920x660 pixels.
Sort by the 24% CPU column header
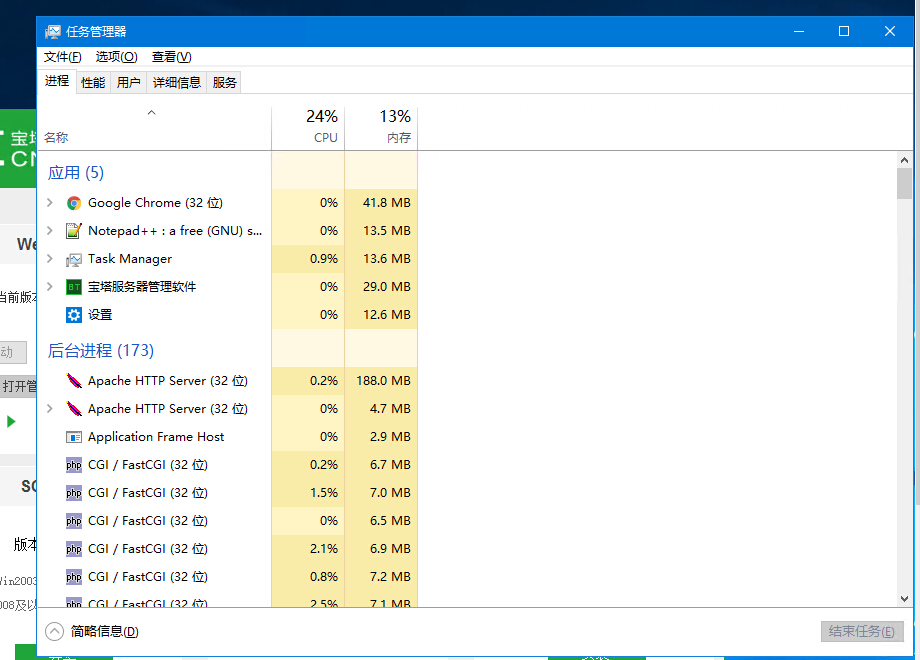(x=308, y=128)
